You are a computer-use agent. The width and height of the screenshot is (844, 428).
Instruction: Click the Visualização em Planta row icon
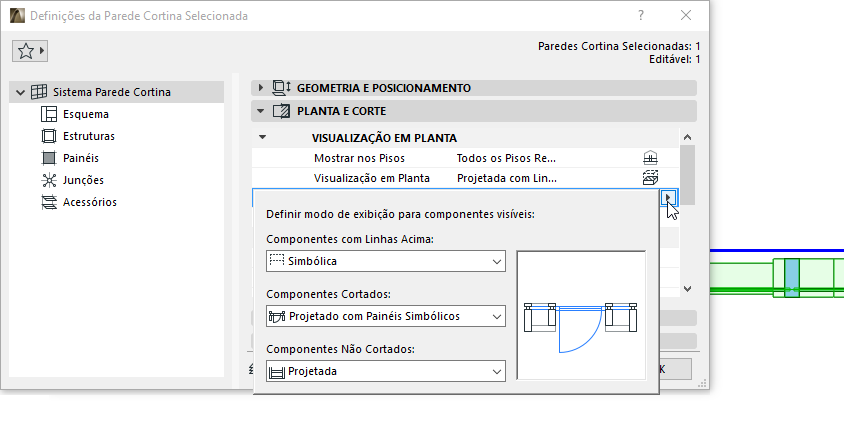click(x=650, y=178)
